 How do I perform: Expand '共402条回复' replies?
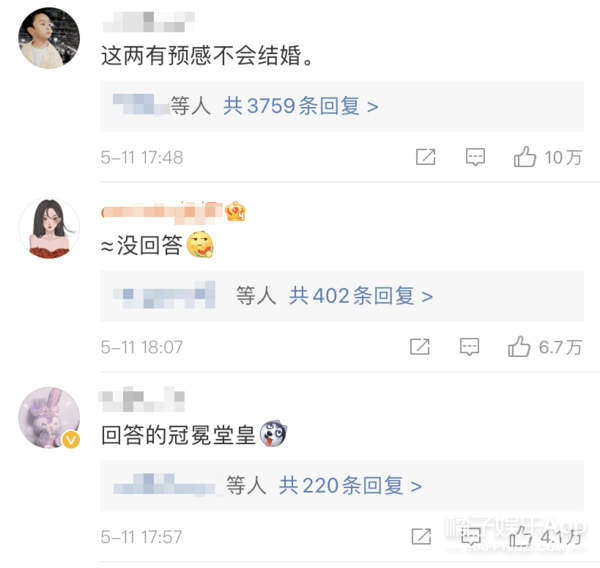click(x=361, y=296)
